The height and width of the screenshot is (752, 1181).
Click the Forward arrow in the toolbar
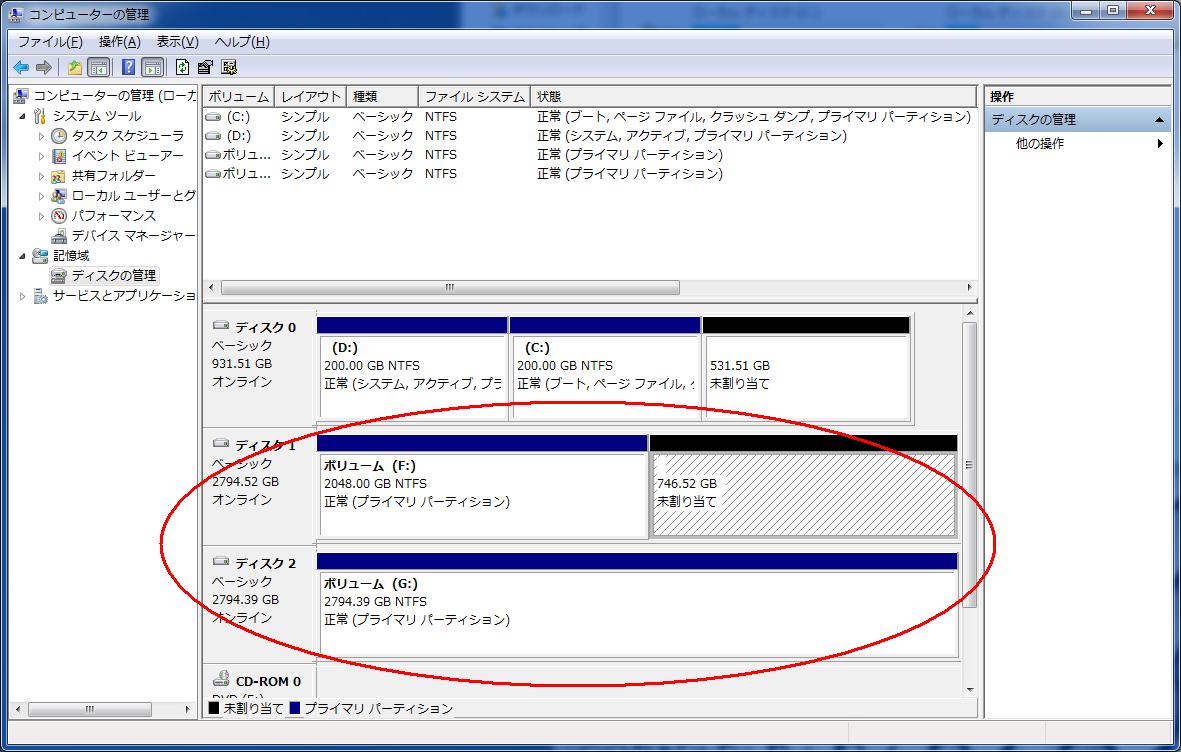(44, 68)
